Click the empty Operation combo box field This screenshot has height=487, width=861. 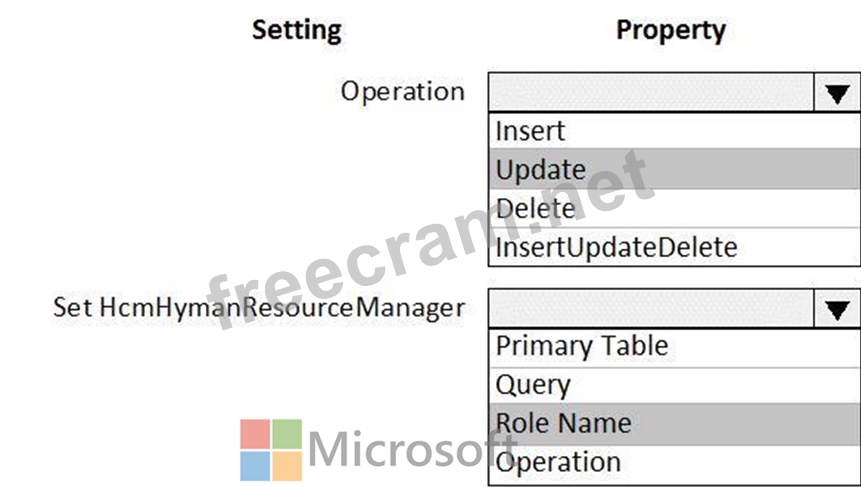(x=652, y=93)
